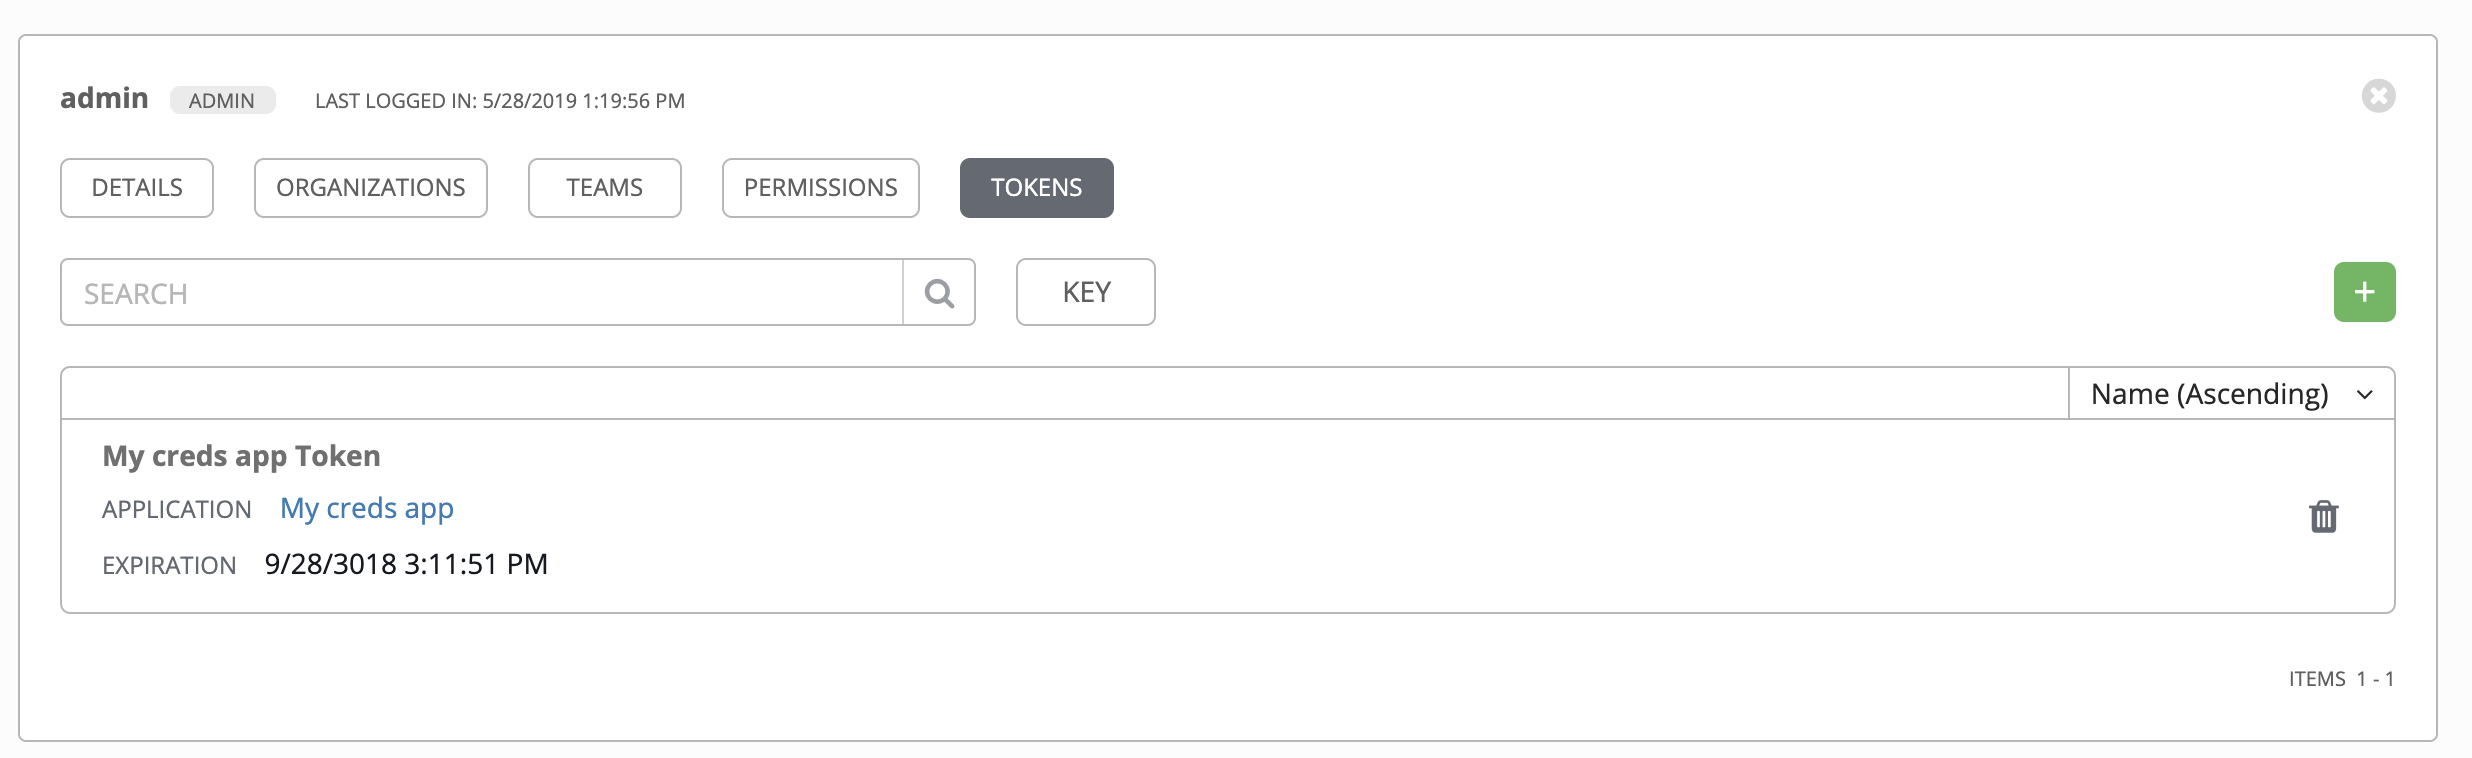
Task: Switch to the Details tab
Action: (x=137, y=188)
